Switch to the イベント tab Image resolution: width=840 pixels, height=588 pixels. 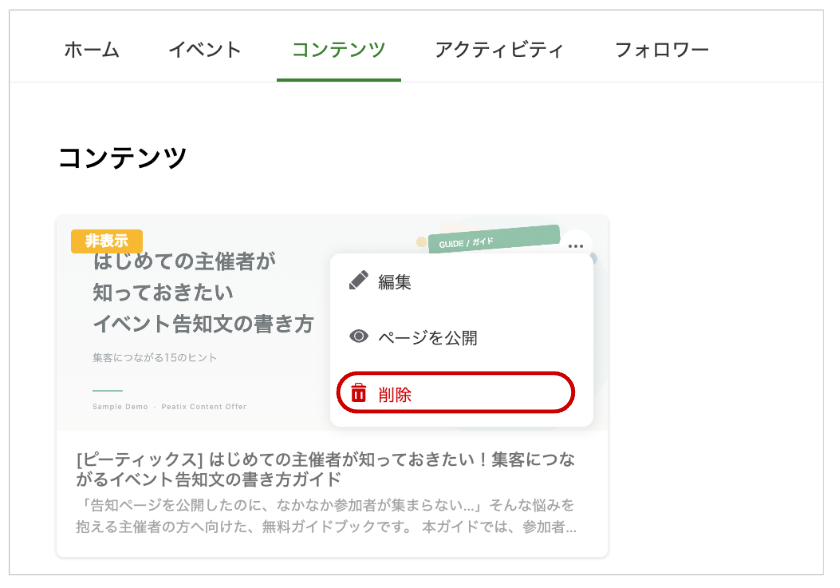[205, 50]
